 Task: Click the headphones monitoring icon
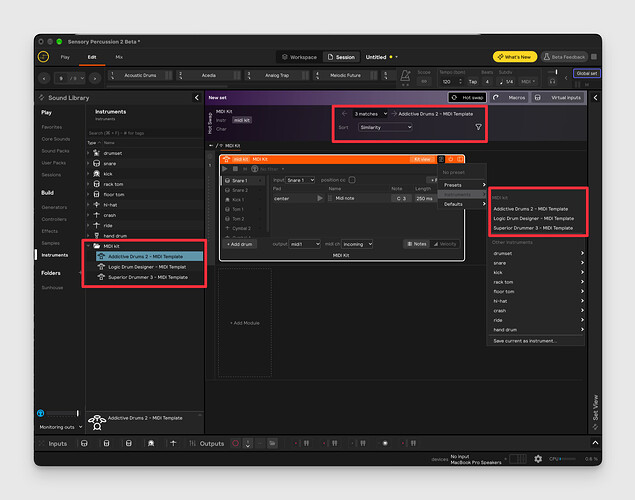[552, 81]
